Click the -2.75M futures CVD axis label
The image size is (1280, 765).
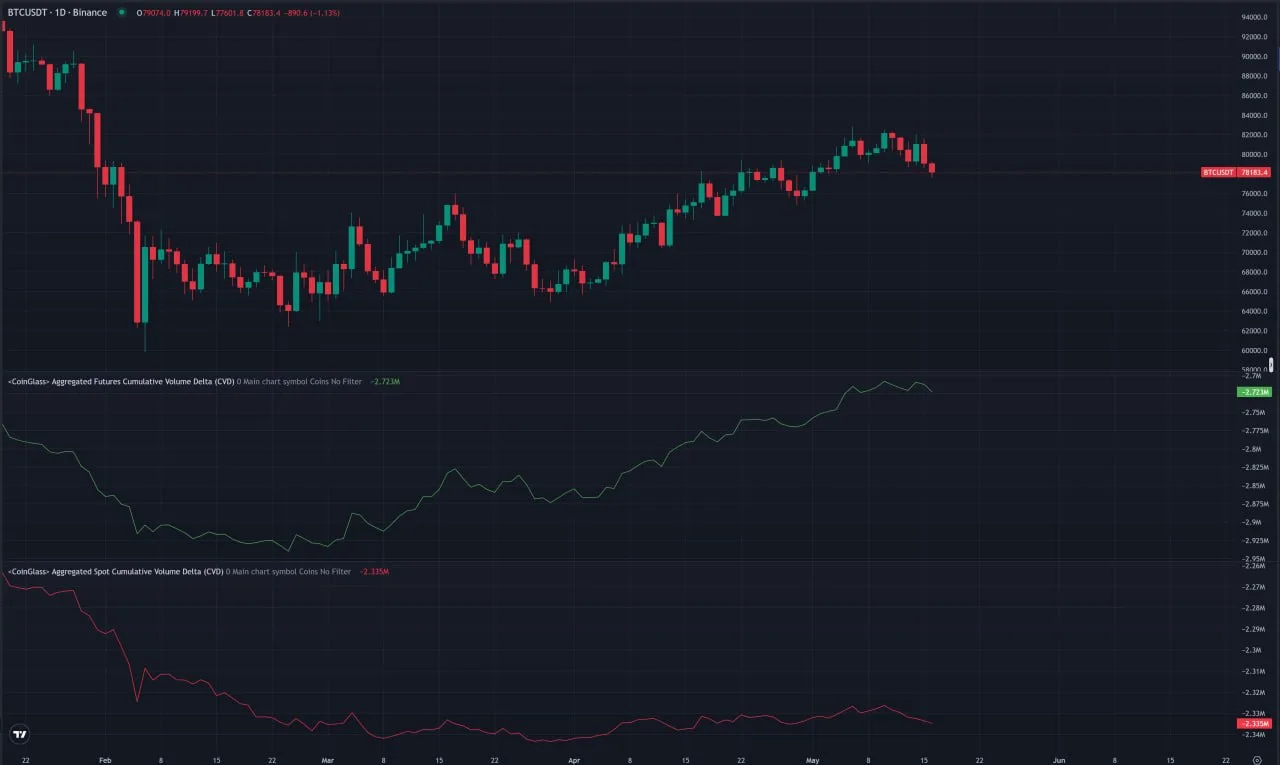[x=1254, y=412]
